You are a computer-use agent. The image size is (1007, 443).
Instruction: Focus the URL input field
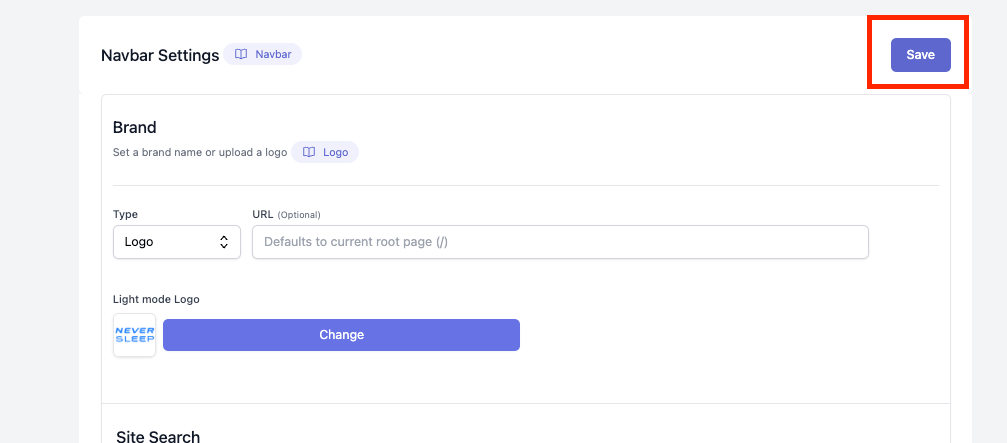click(560, 242)
